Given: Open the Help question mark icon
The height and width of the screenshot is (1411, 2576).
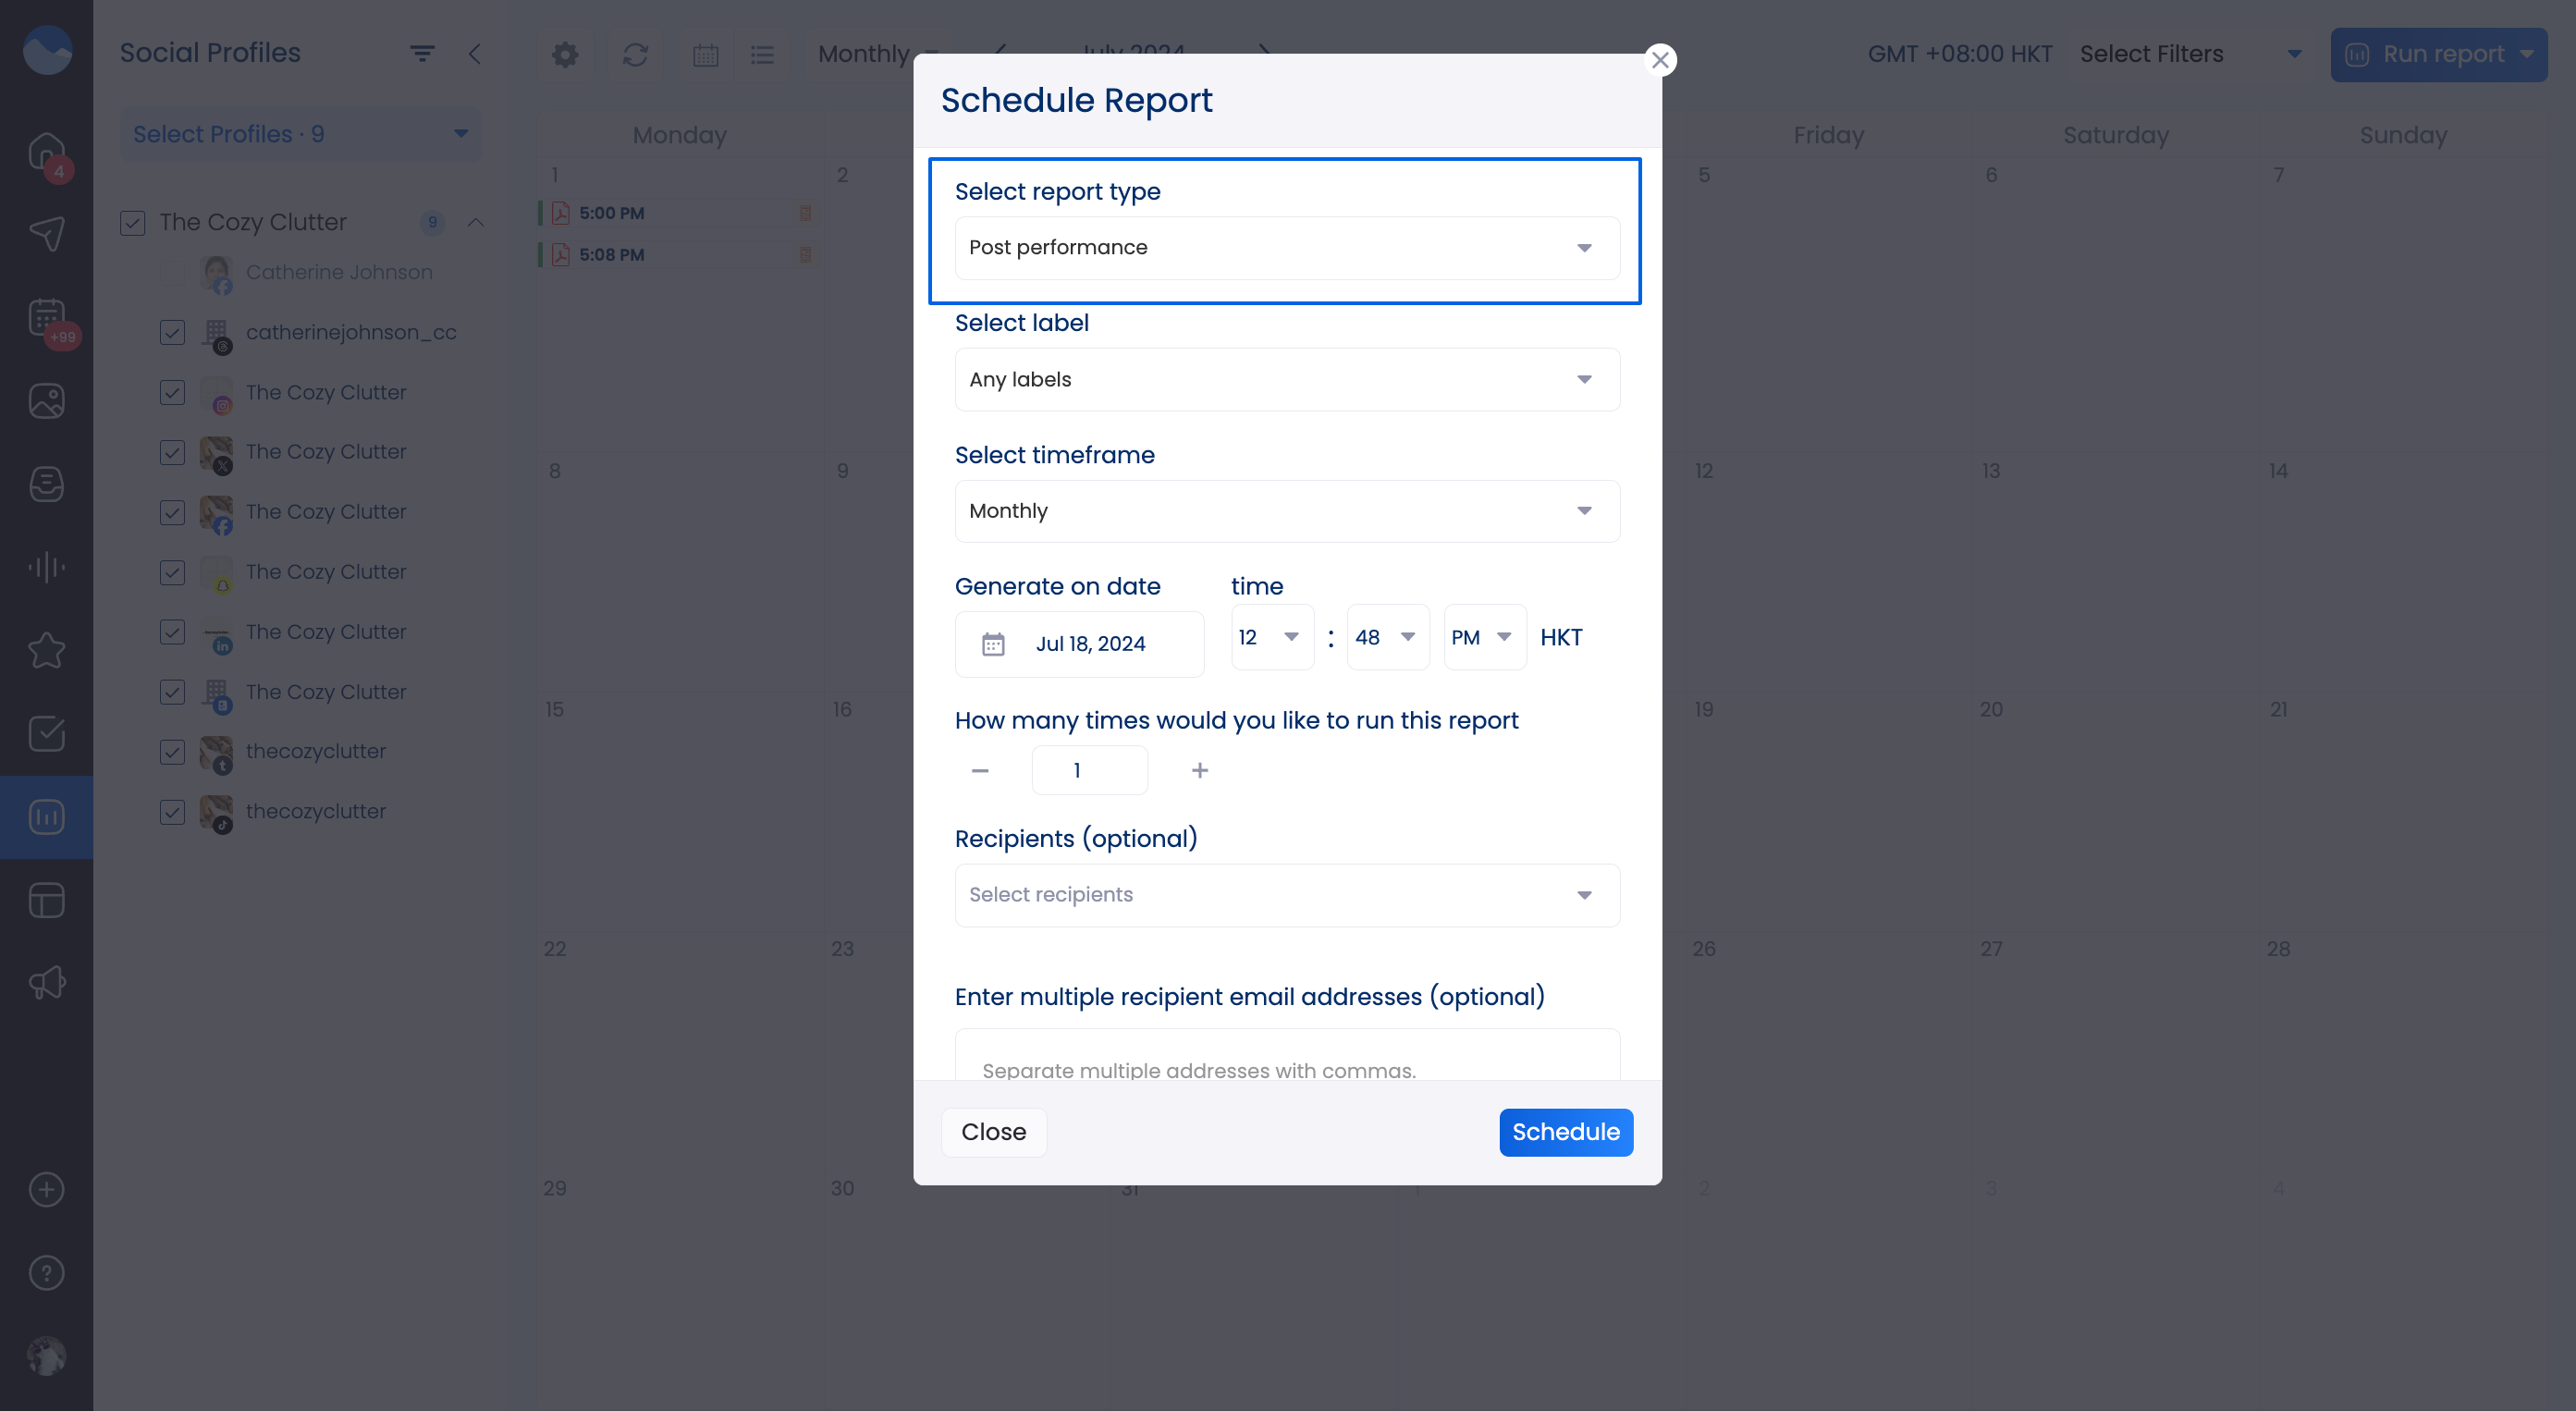Looking at the screenshot, I should pyautogui.click(x=46, y=1272).
